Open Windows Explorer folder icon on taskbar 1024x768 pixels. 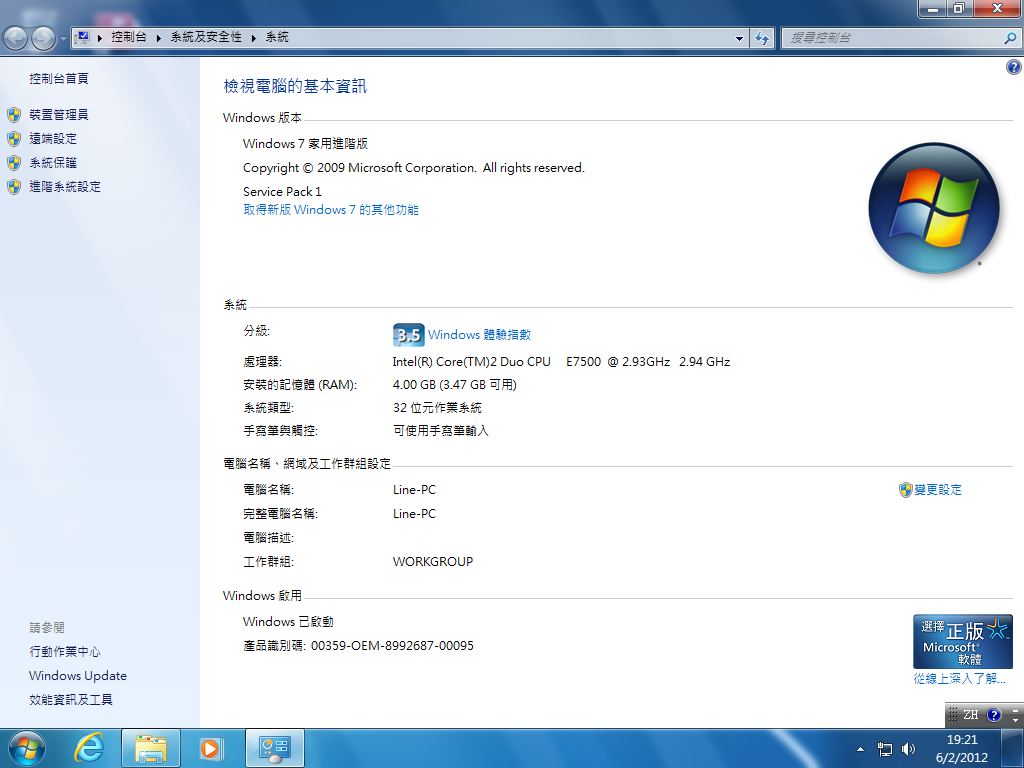pos(151,748)
